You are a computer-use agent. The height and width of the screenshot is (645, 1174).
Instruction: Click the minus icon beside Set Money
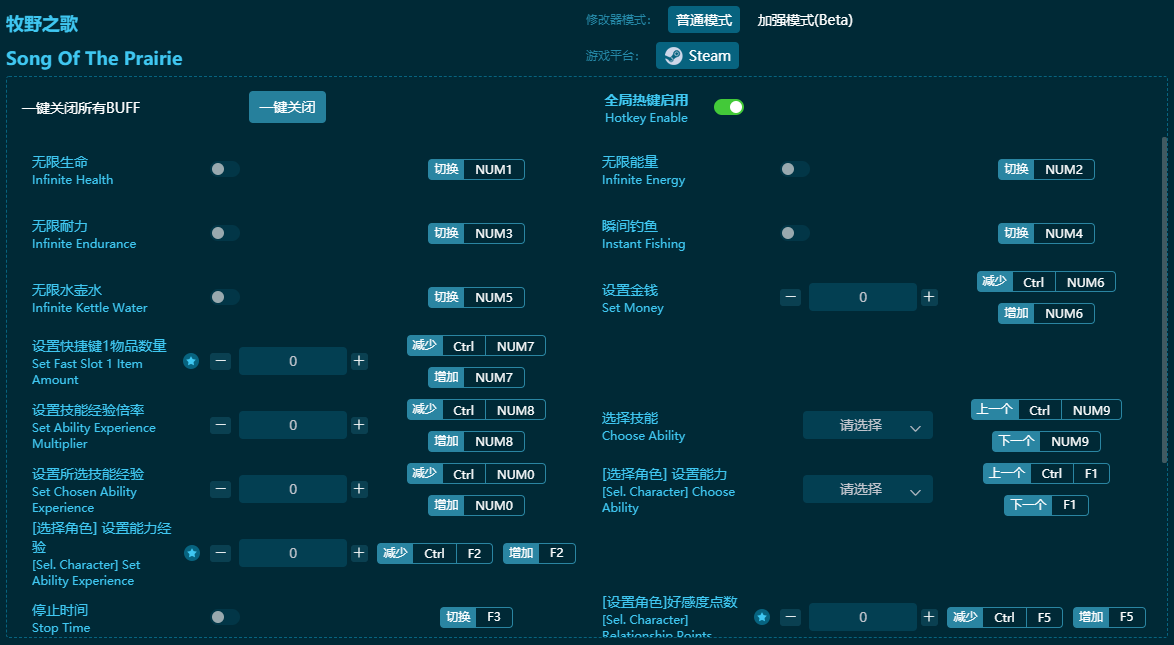click(790, 297)
